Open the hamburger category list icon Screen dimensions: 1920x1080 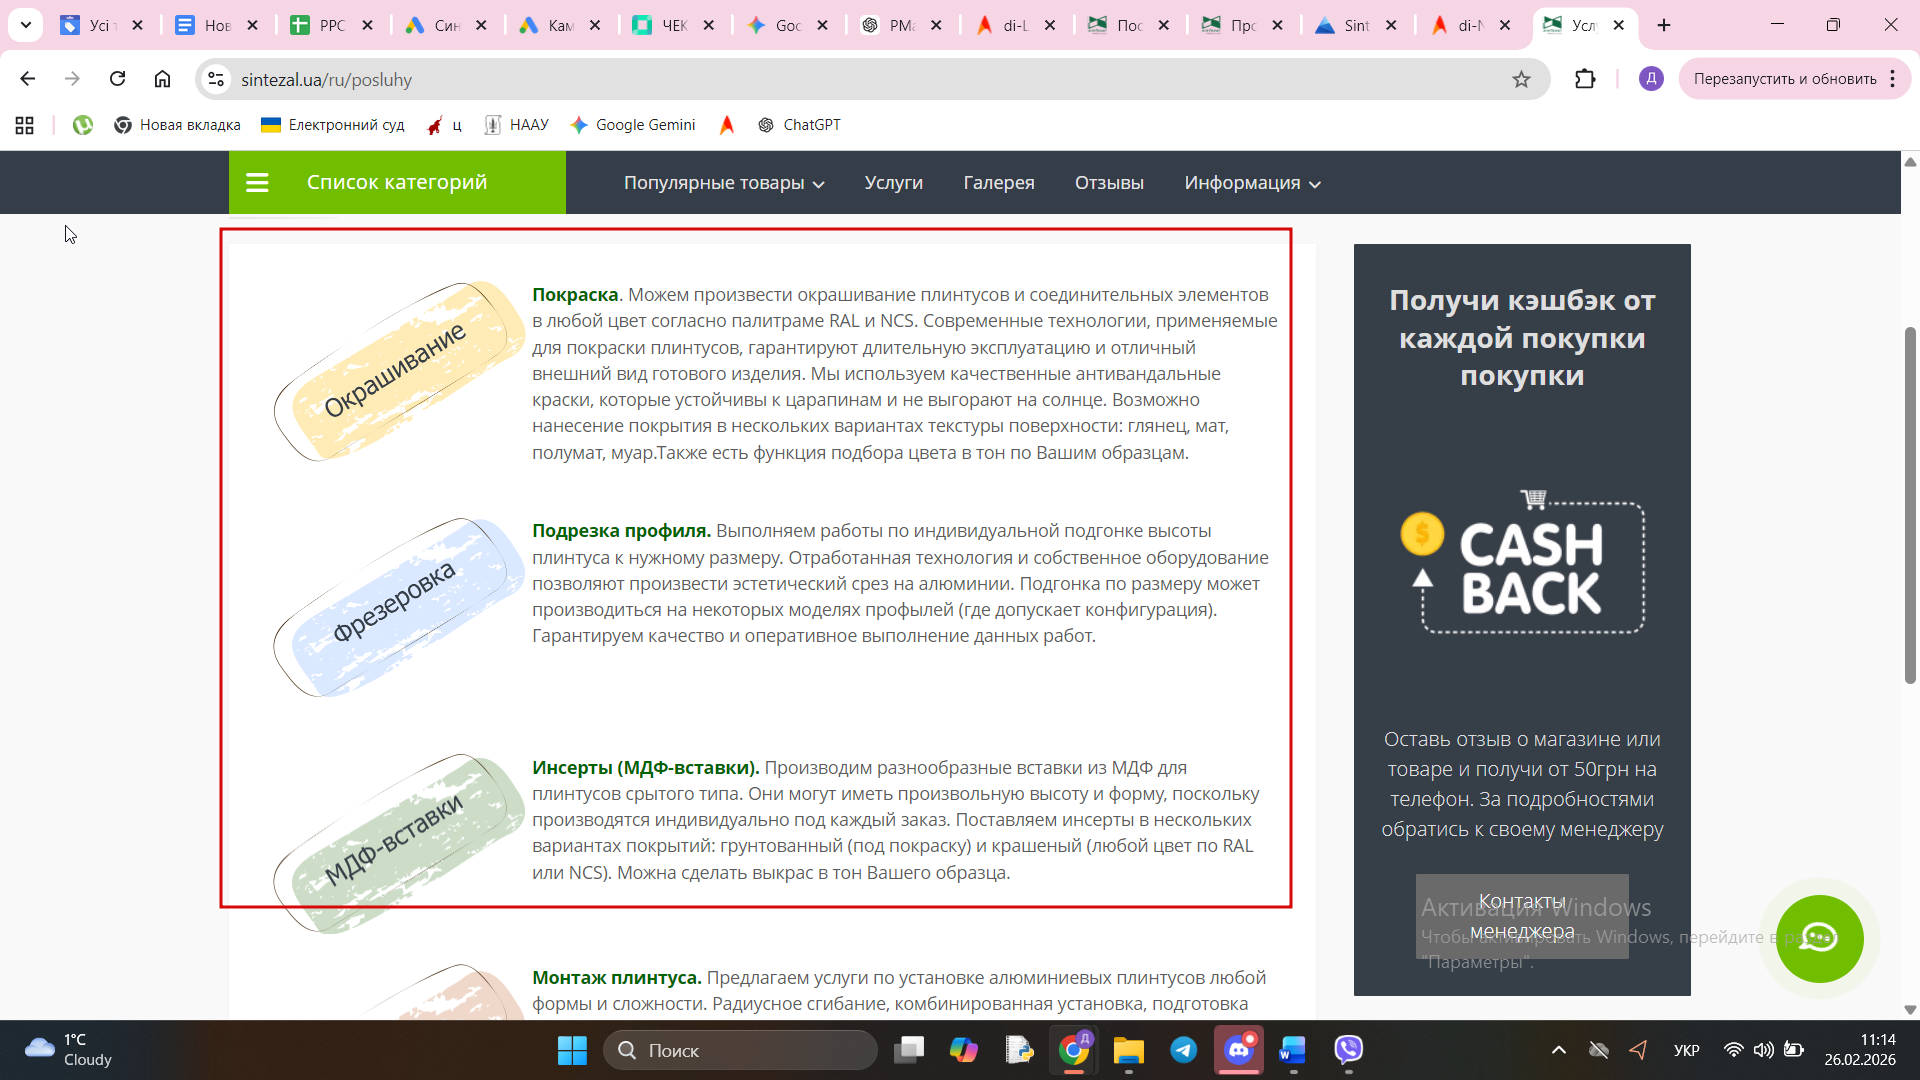tap(257, 182)
